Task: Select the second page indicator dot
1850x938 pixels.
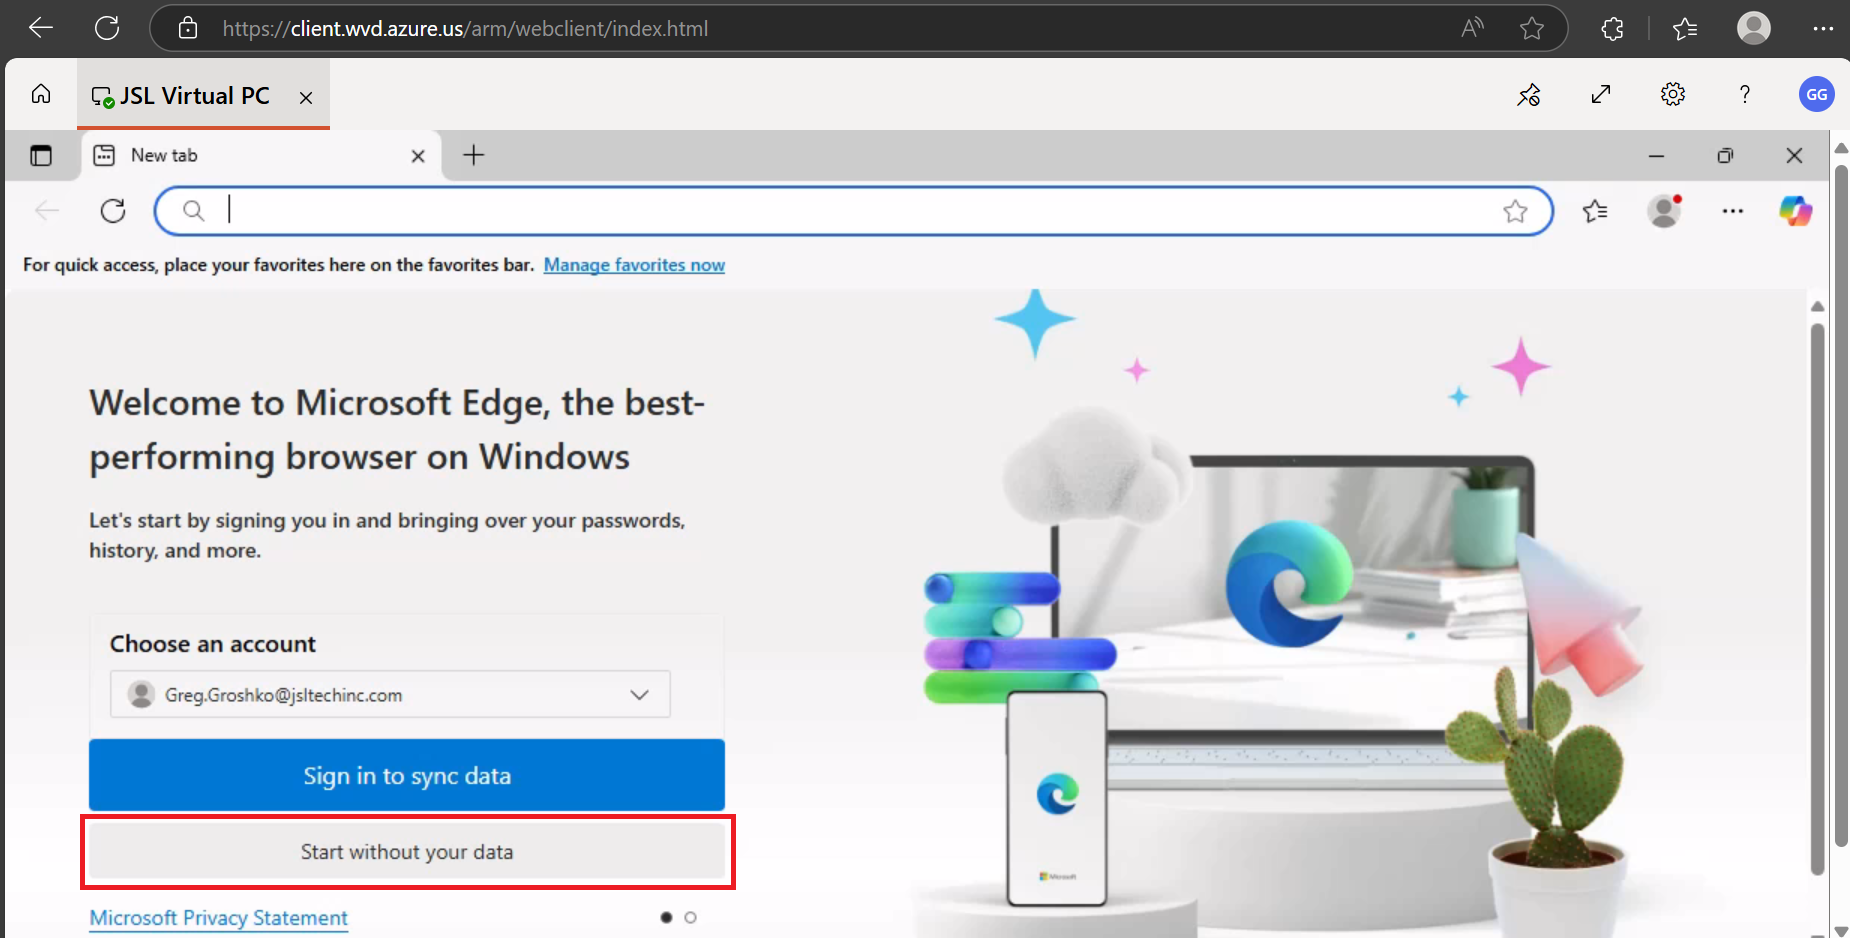Action: tap(690, 917)
